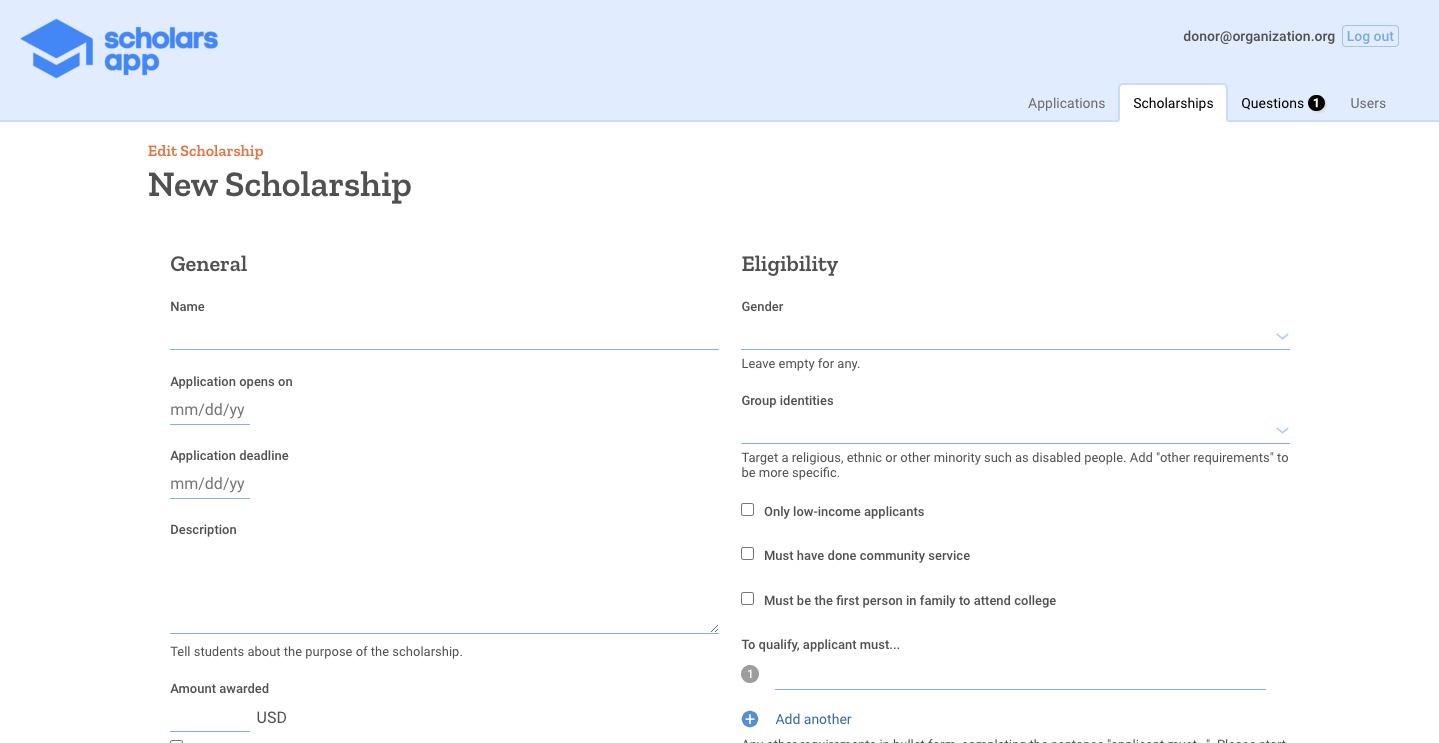
Task: Click the Application deadline date field
Action: tap(209, 483)
